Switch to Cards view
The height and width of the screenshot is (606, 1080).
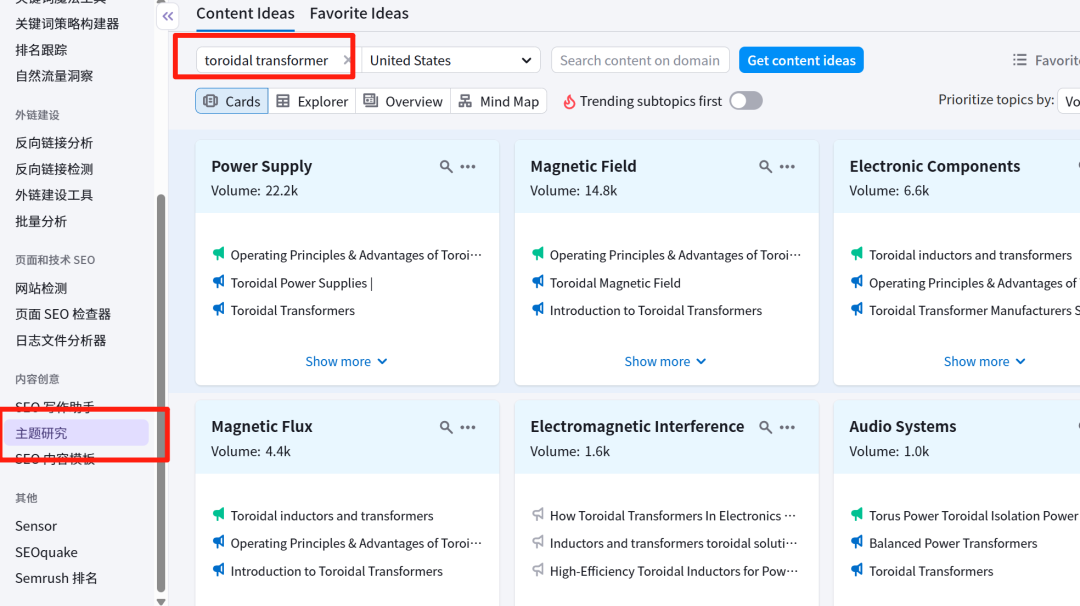coord(232,101)
